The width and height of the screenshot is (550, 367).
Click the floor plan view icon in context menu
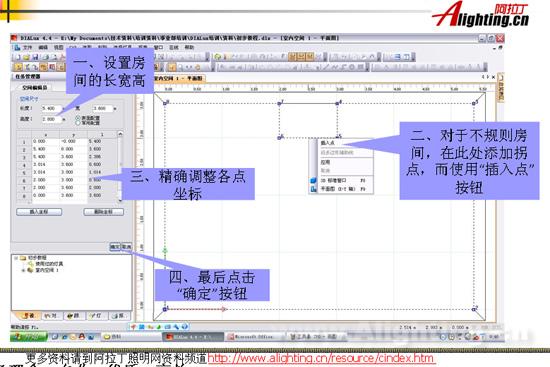(314, 189)
